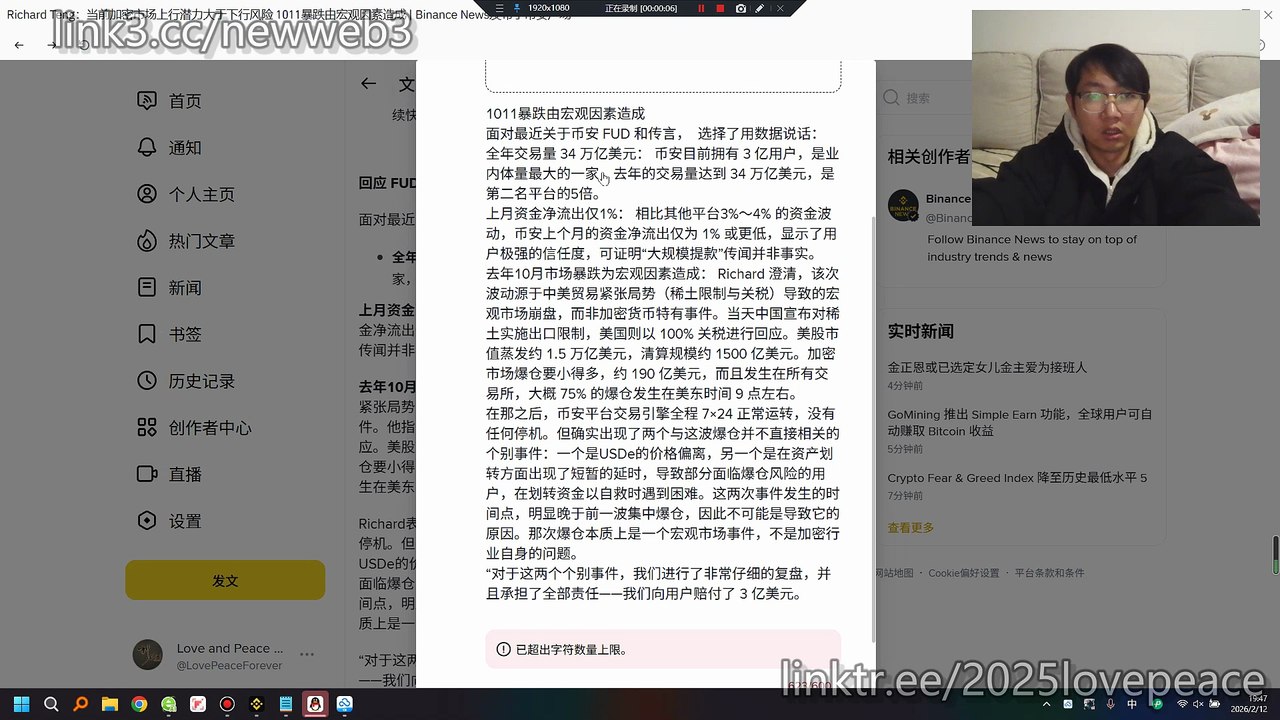This screenshot has height=720, width=1280.
Task: Click the yellow 发文 post button
Action: coord(225,580)
